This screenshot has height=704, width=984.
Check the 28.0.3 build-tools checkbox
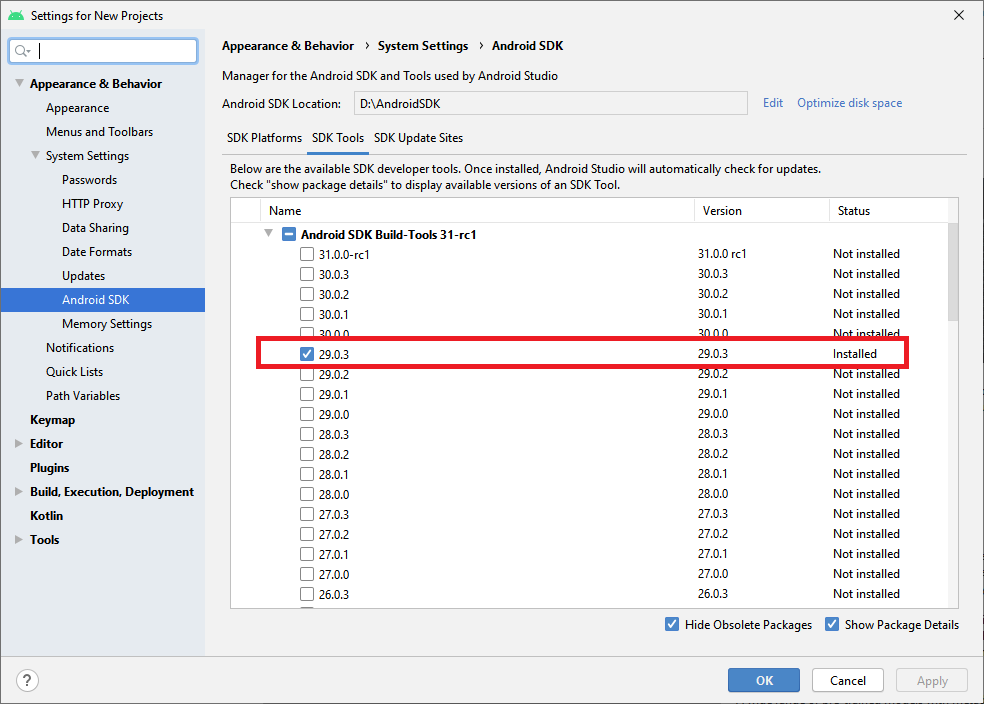pos(307,434)
